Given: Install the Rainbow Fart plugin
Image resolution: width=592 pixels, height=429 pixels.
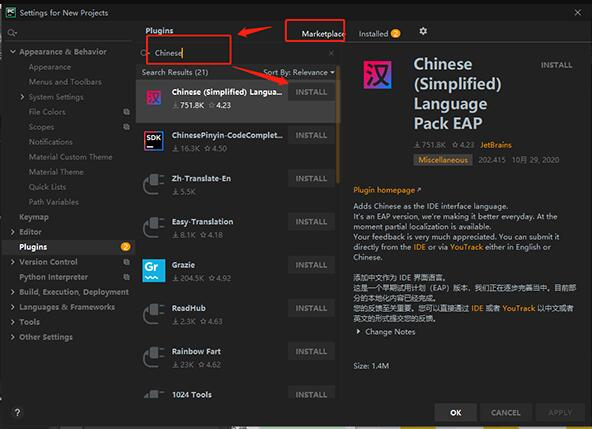Looking at the screenshot, I should pyautogui.click(x=311, y=352).
